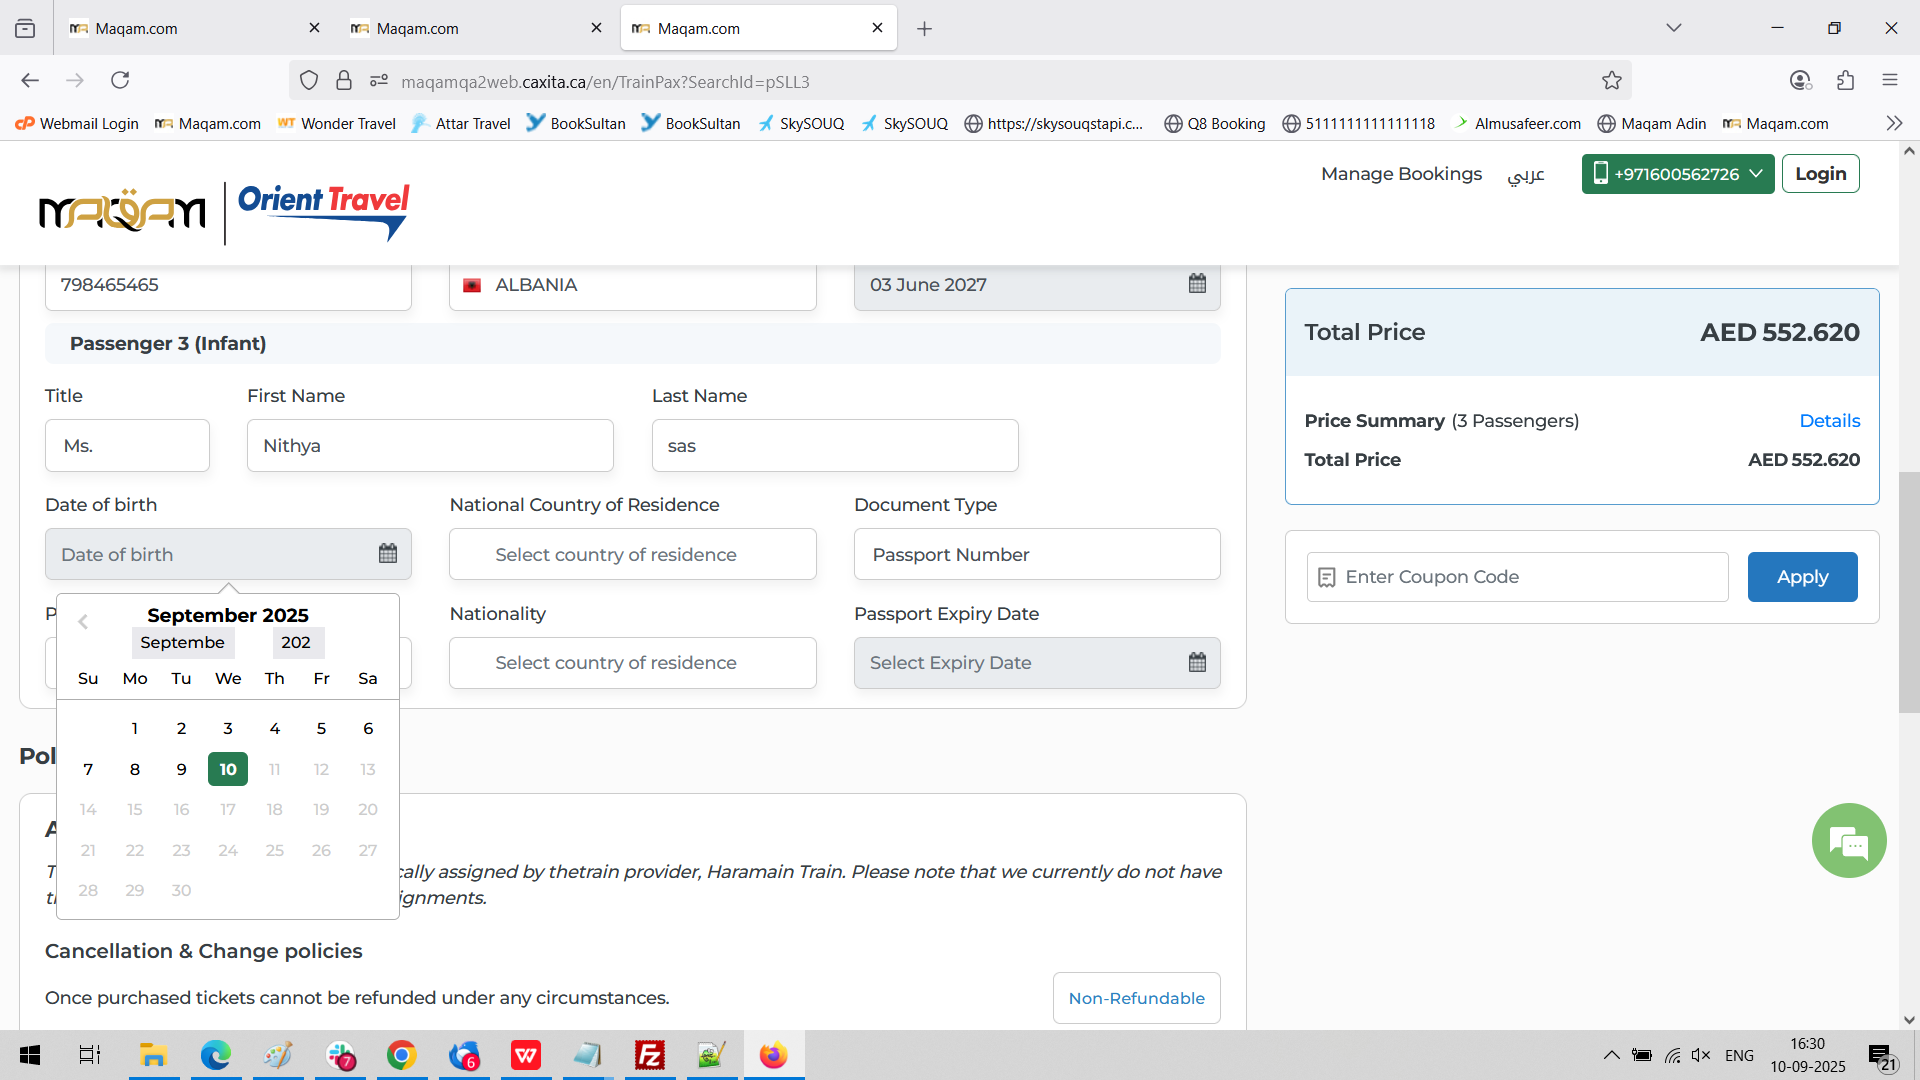The image size is (1920, 1080).
Task: Bookmark page with the star icon
Action: click(1611, 81)
